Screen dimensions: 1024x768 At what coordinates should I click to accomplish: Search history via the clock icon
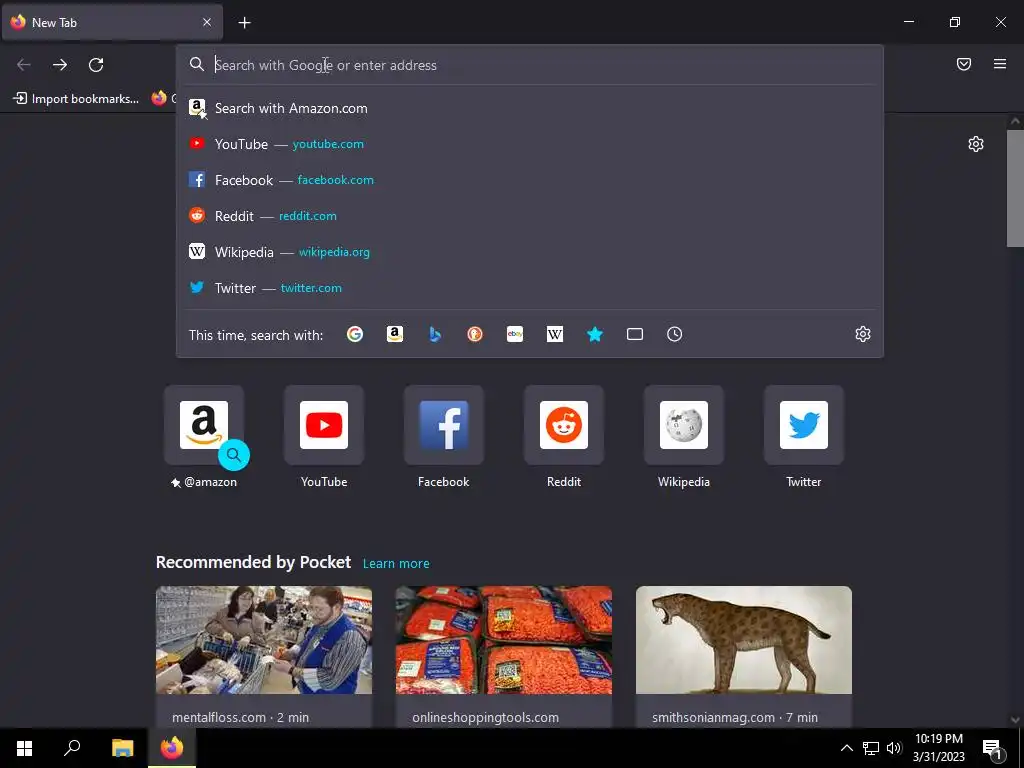click(x=675, y=334)
